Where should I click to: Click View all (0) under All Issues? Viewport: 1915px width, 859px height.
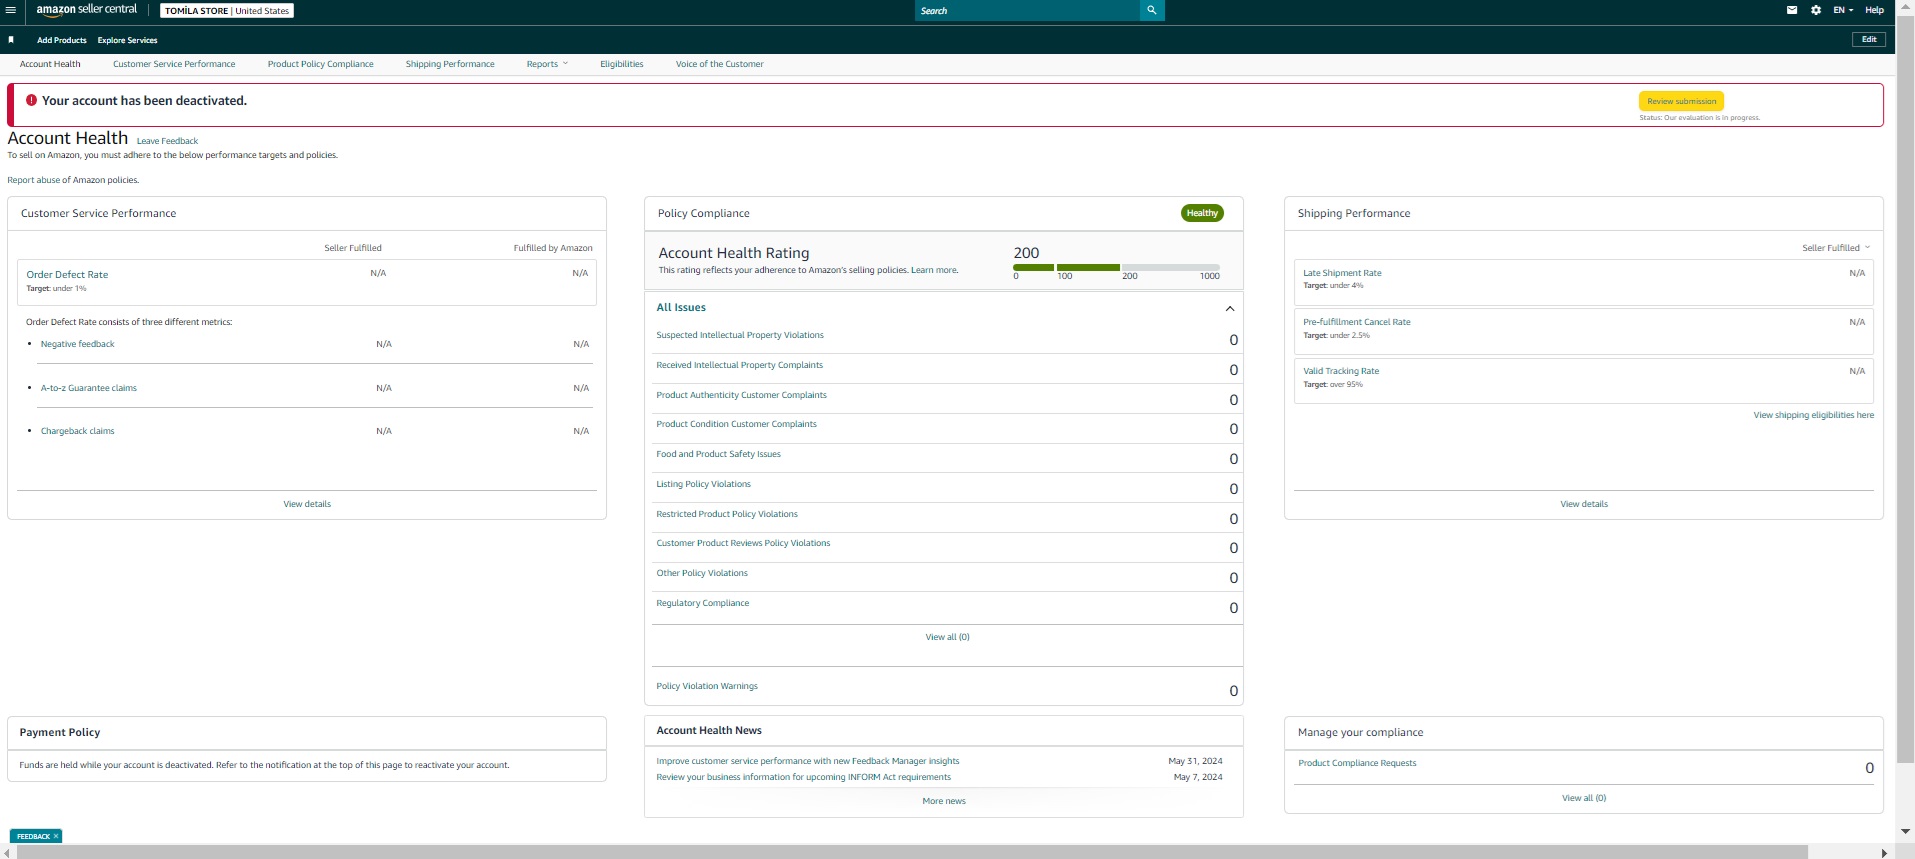coord(947,637)
